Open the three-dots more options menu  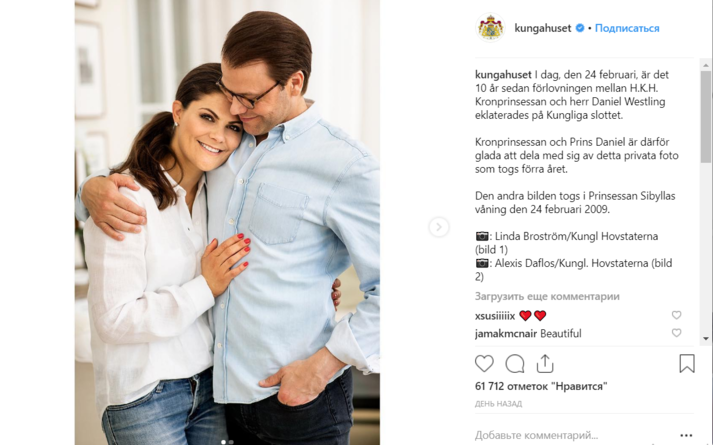[x=686, y=435]
